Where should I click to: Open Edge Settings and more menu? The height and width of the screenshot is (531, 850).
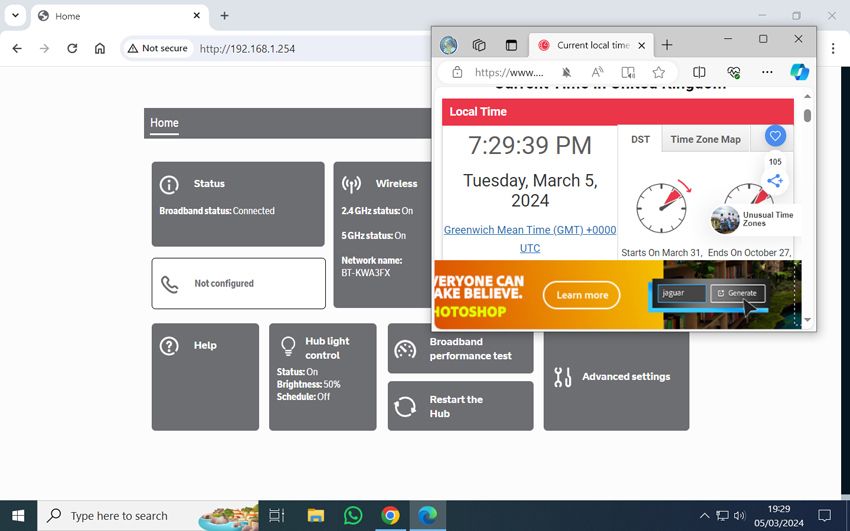click(x=767, y=72)
